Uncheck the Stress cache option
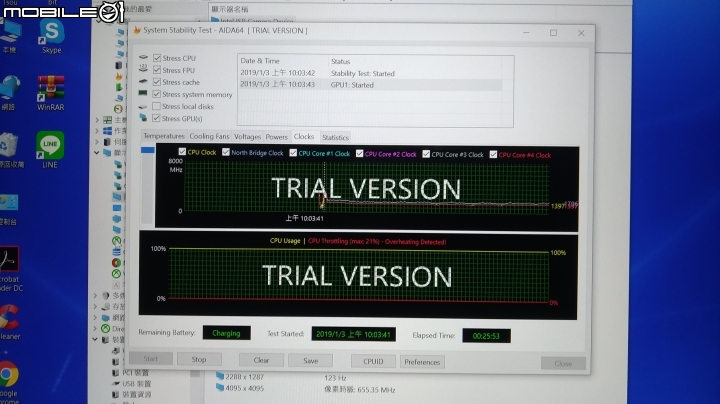 pos(157,82)
